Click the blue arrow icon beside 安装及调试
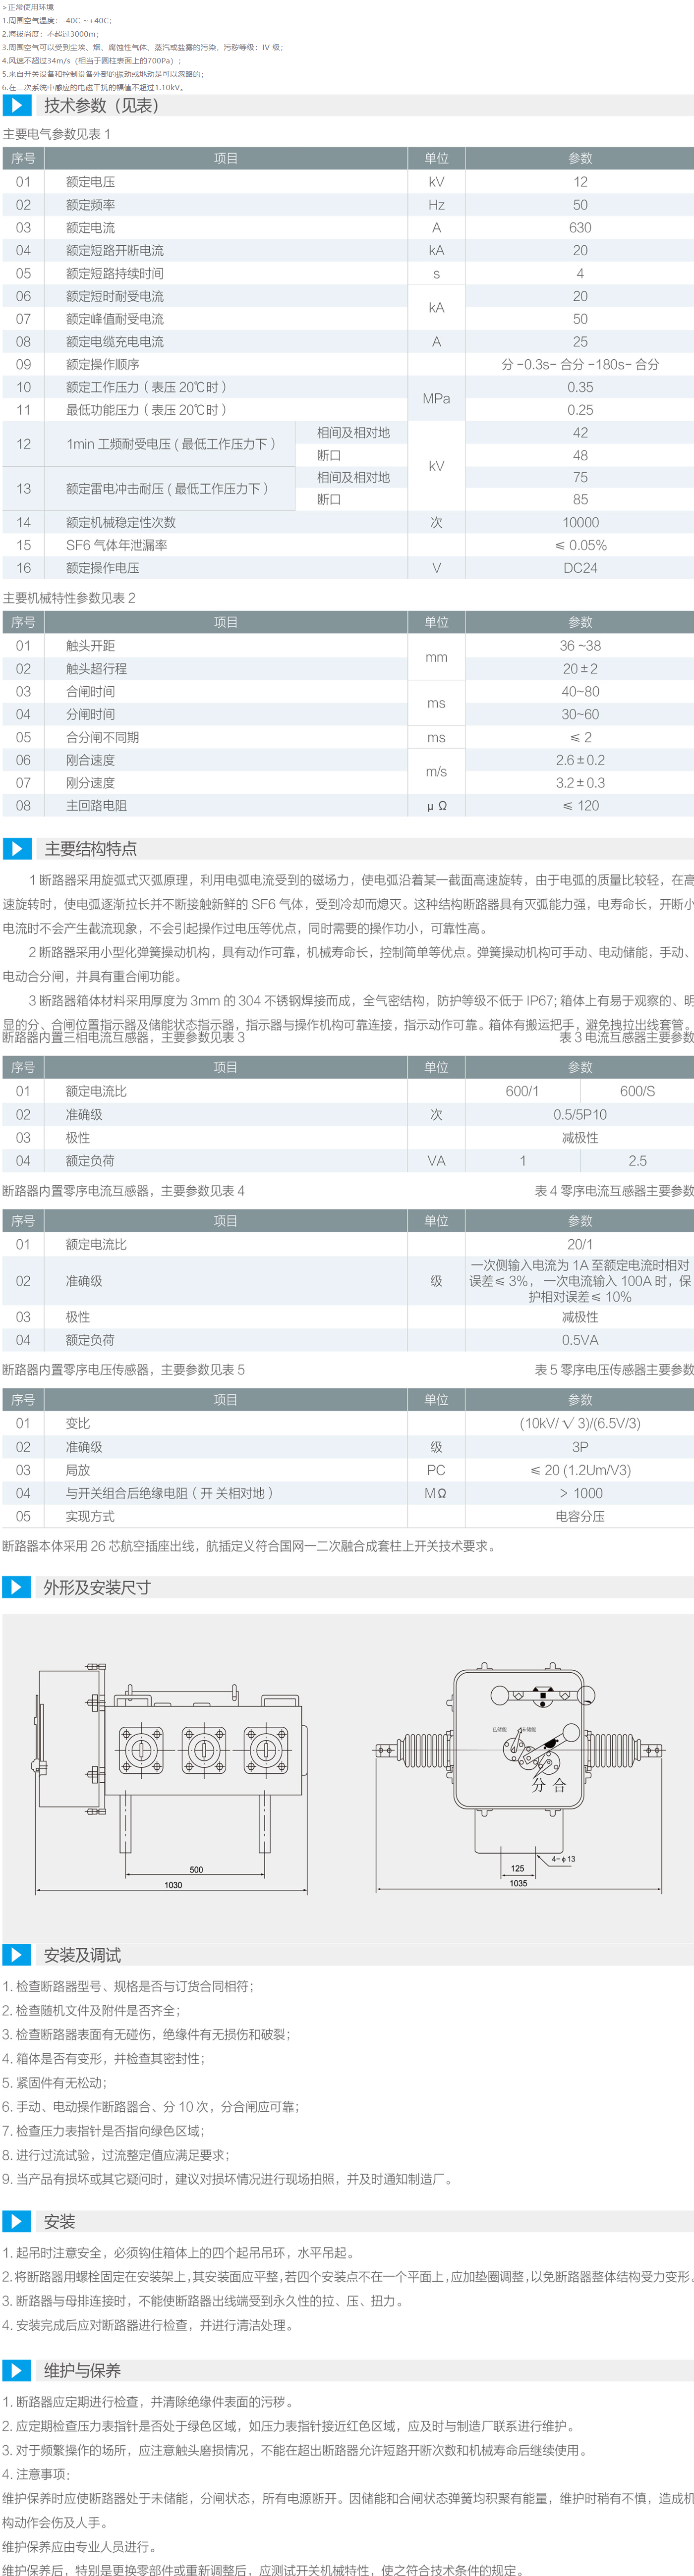Image resolution: width=694 pixels, height=2576 pixels. (x=17, y=1954)
